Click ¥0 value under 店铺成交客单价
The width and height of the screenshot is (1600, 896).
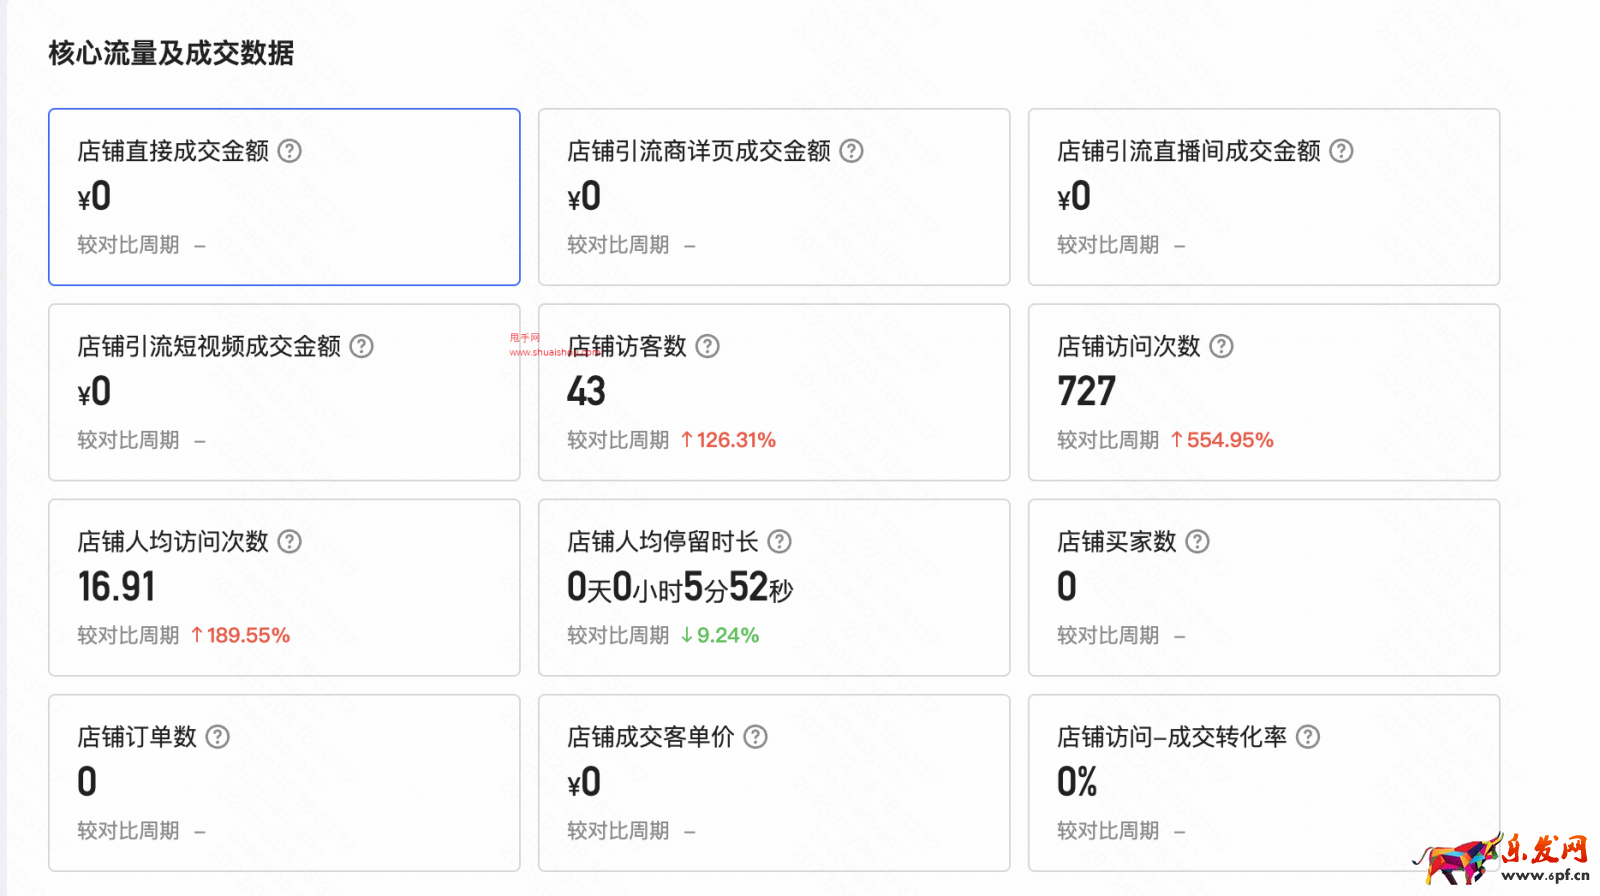coord(584,781)
